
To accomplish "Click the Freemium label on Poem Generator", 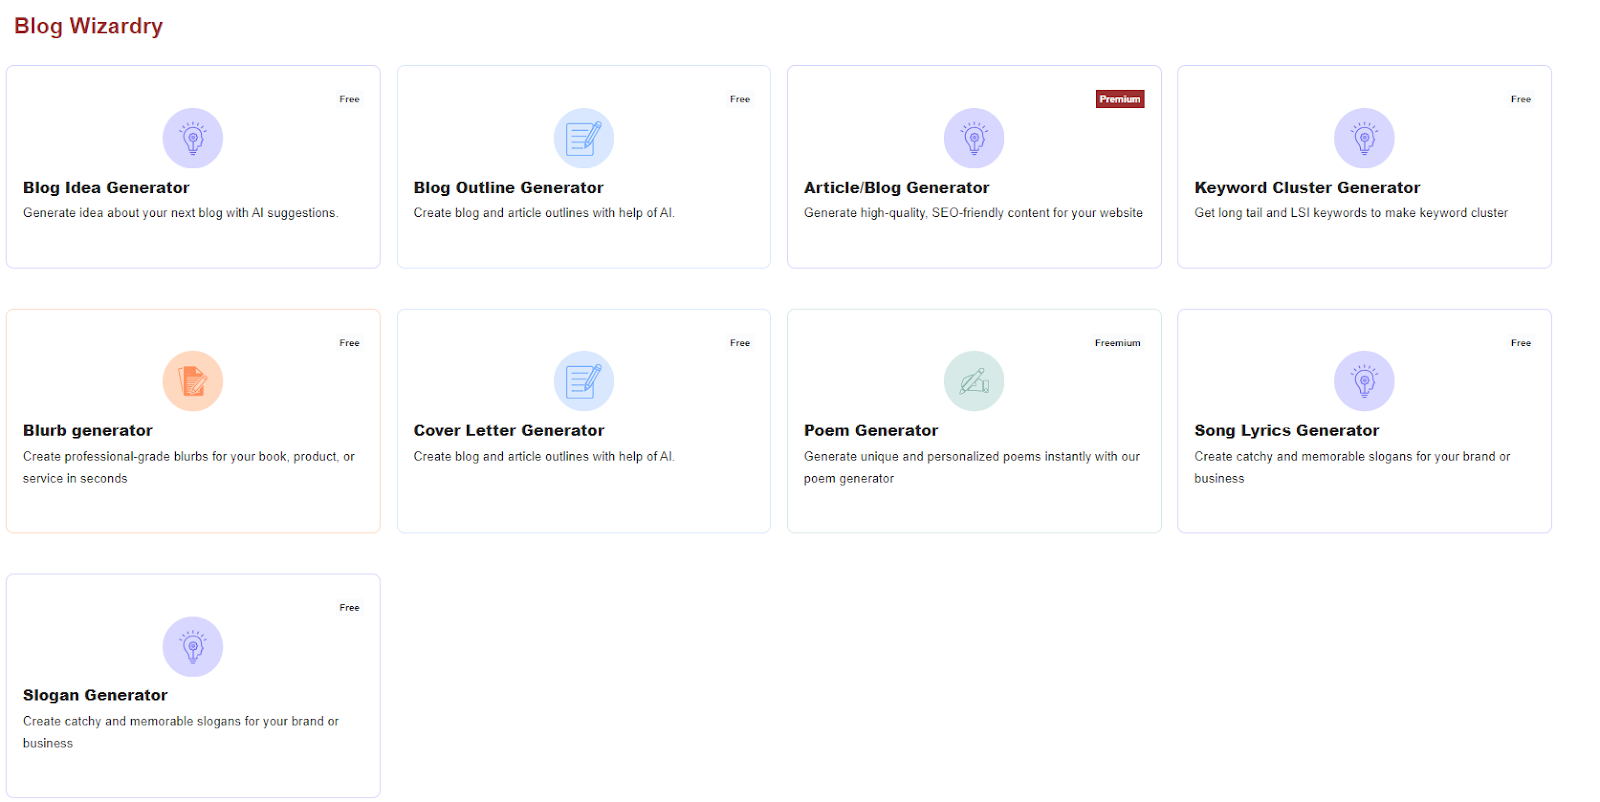I will point(1117,343).
